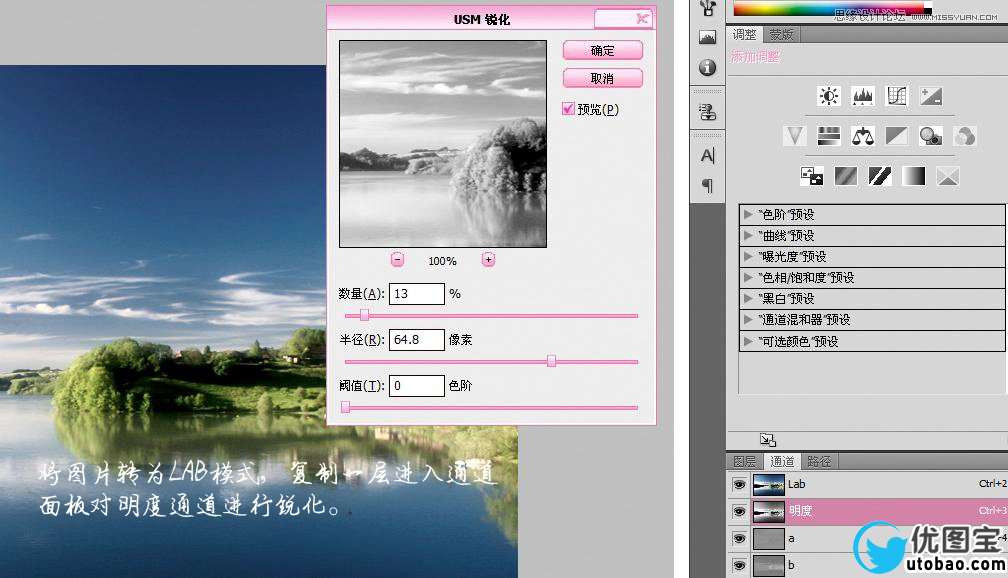Image resolution: width=1008 pixels, height=578 pixels.
Task: Open the Histogram panel icon
Action: tap(708, 37)
